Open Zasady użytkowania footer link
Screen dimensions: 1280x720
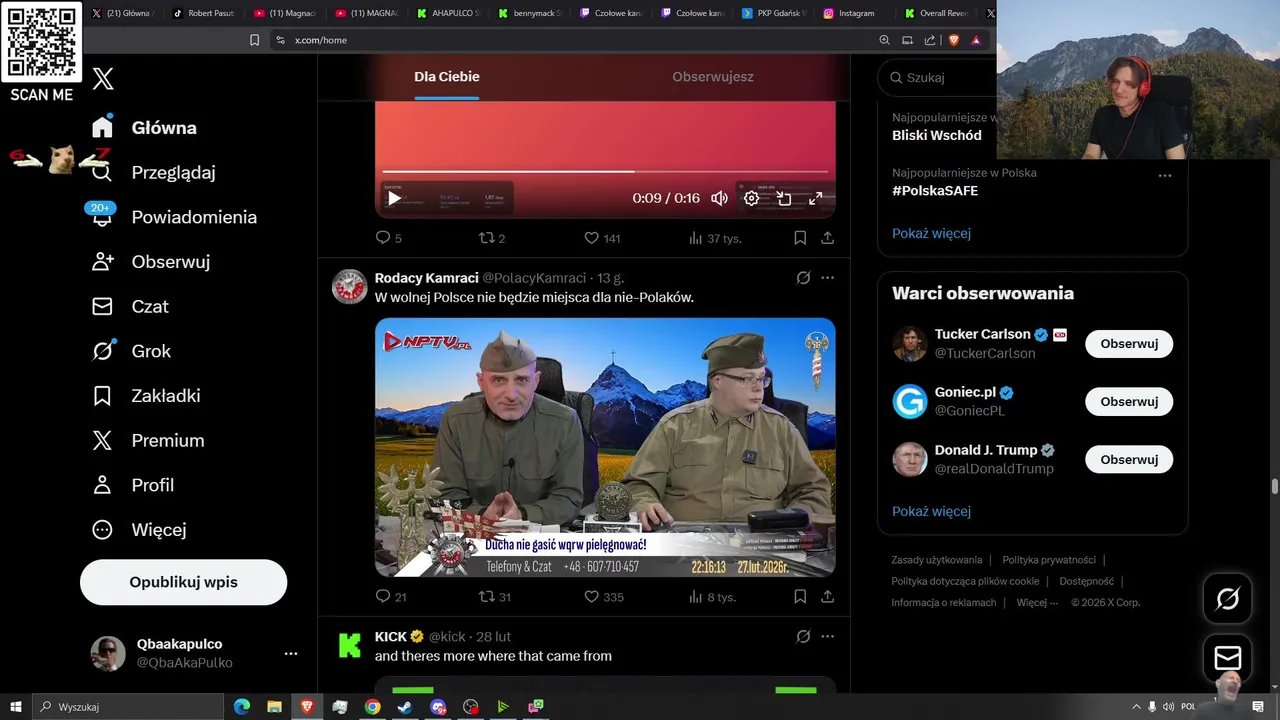[x=937, y=560]
